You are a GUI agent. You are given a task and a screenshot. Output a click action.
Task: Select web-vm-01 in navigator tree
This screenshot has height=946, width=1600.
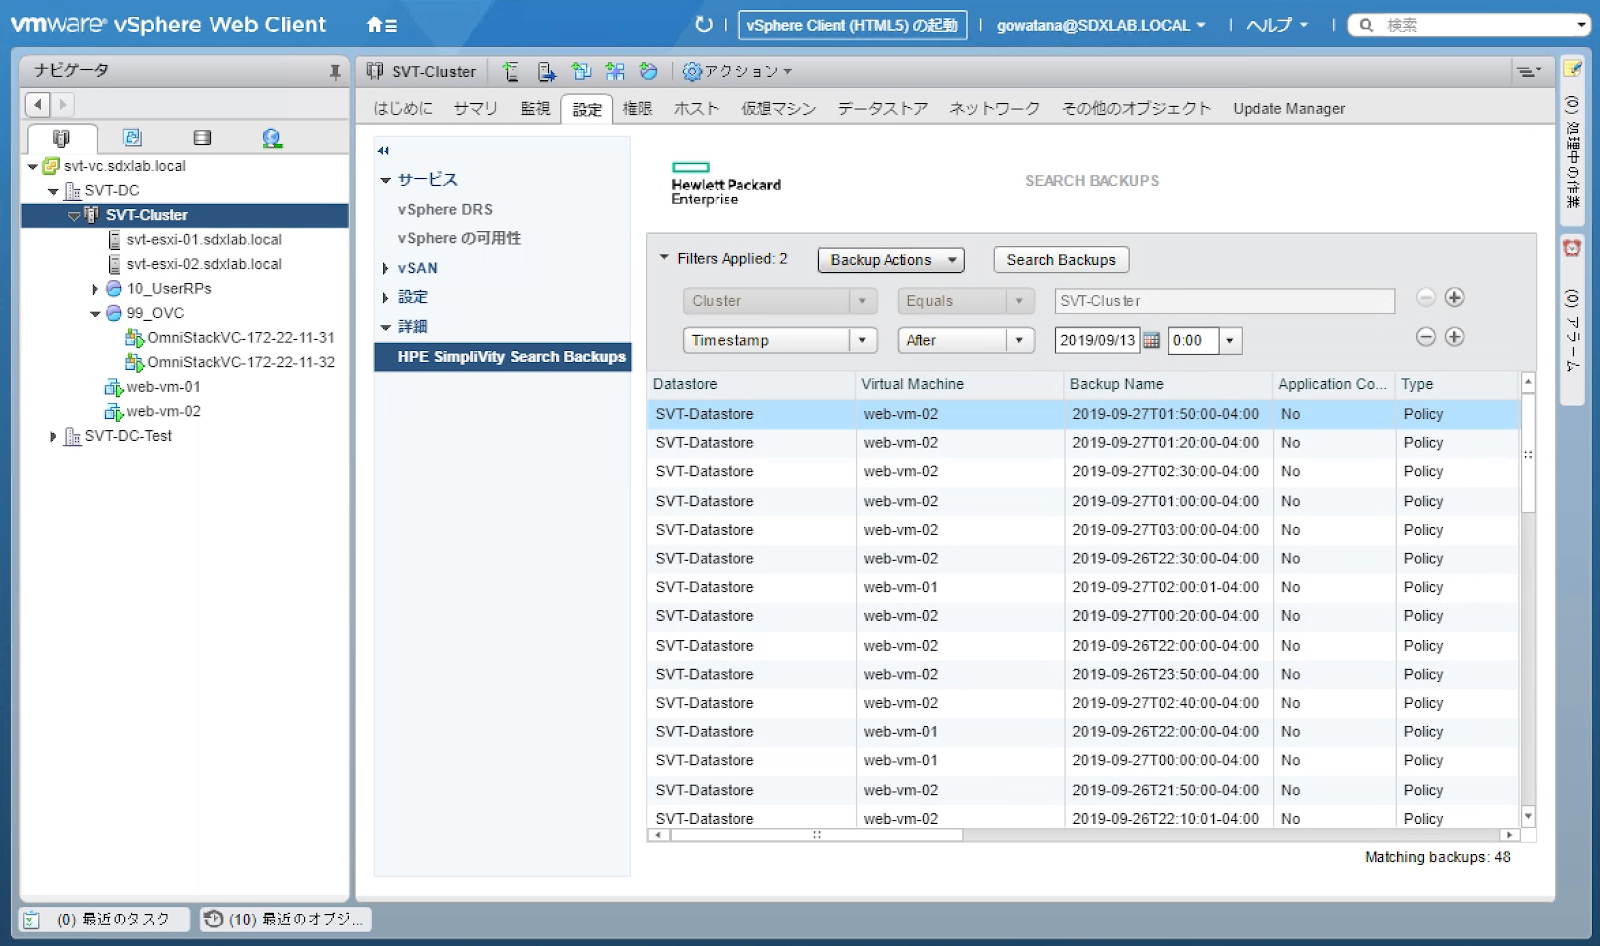(163, 387)
